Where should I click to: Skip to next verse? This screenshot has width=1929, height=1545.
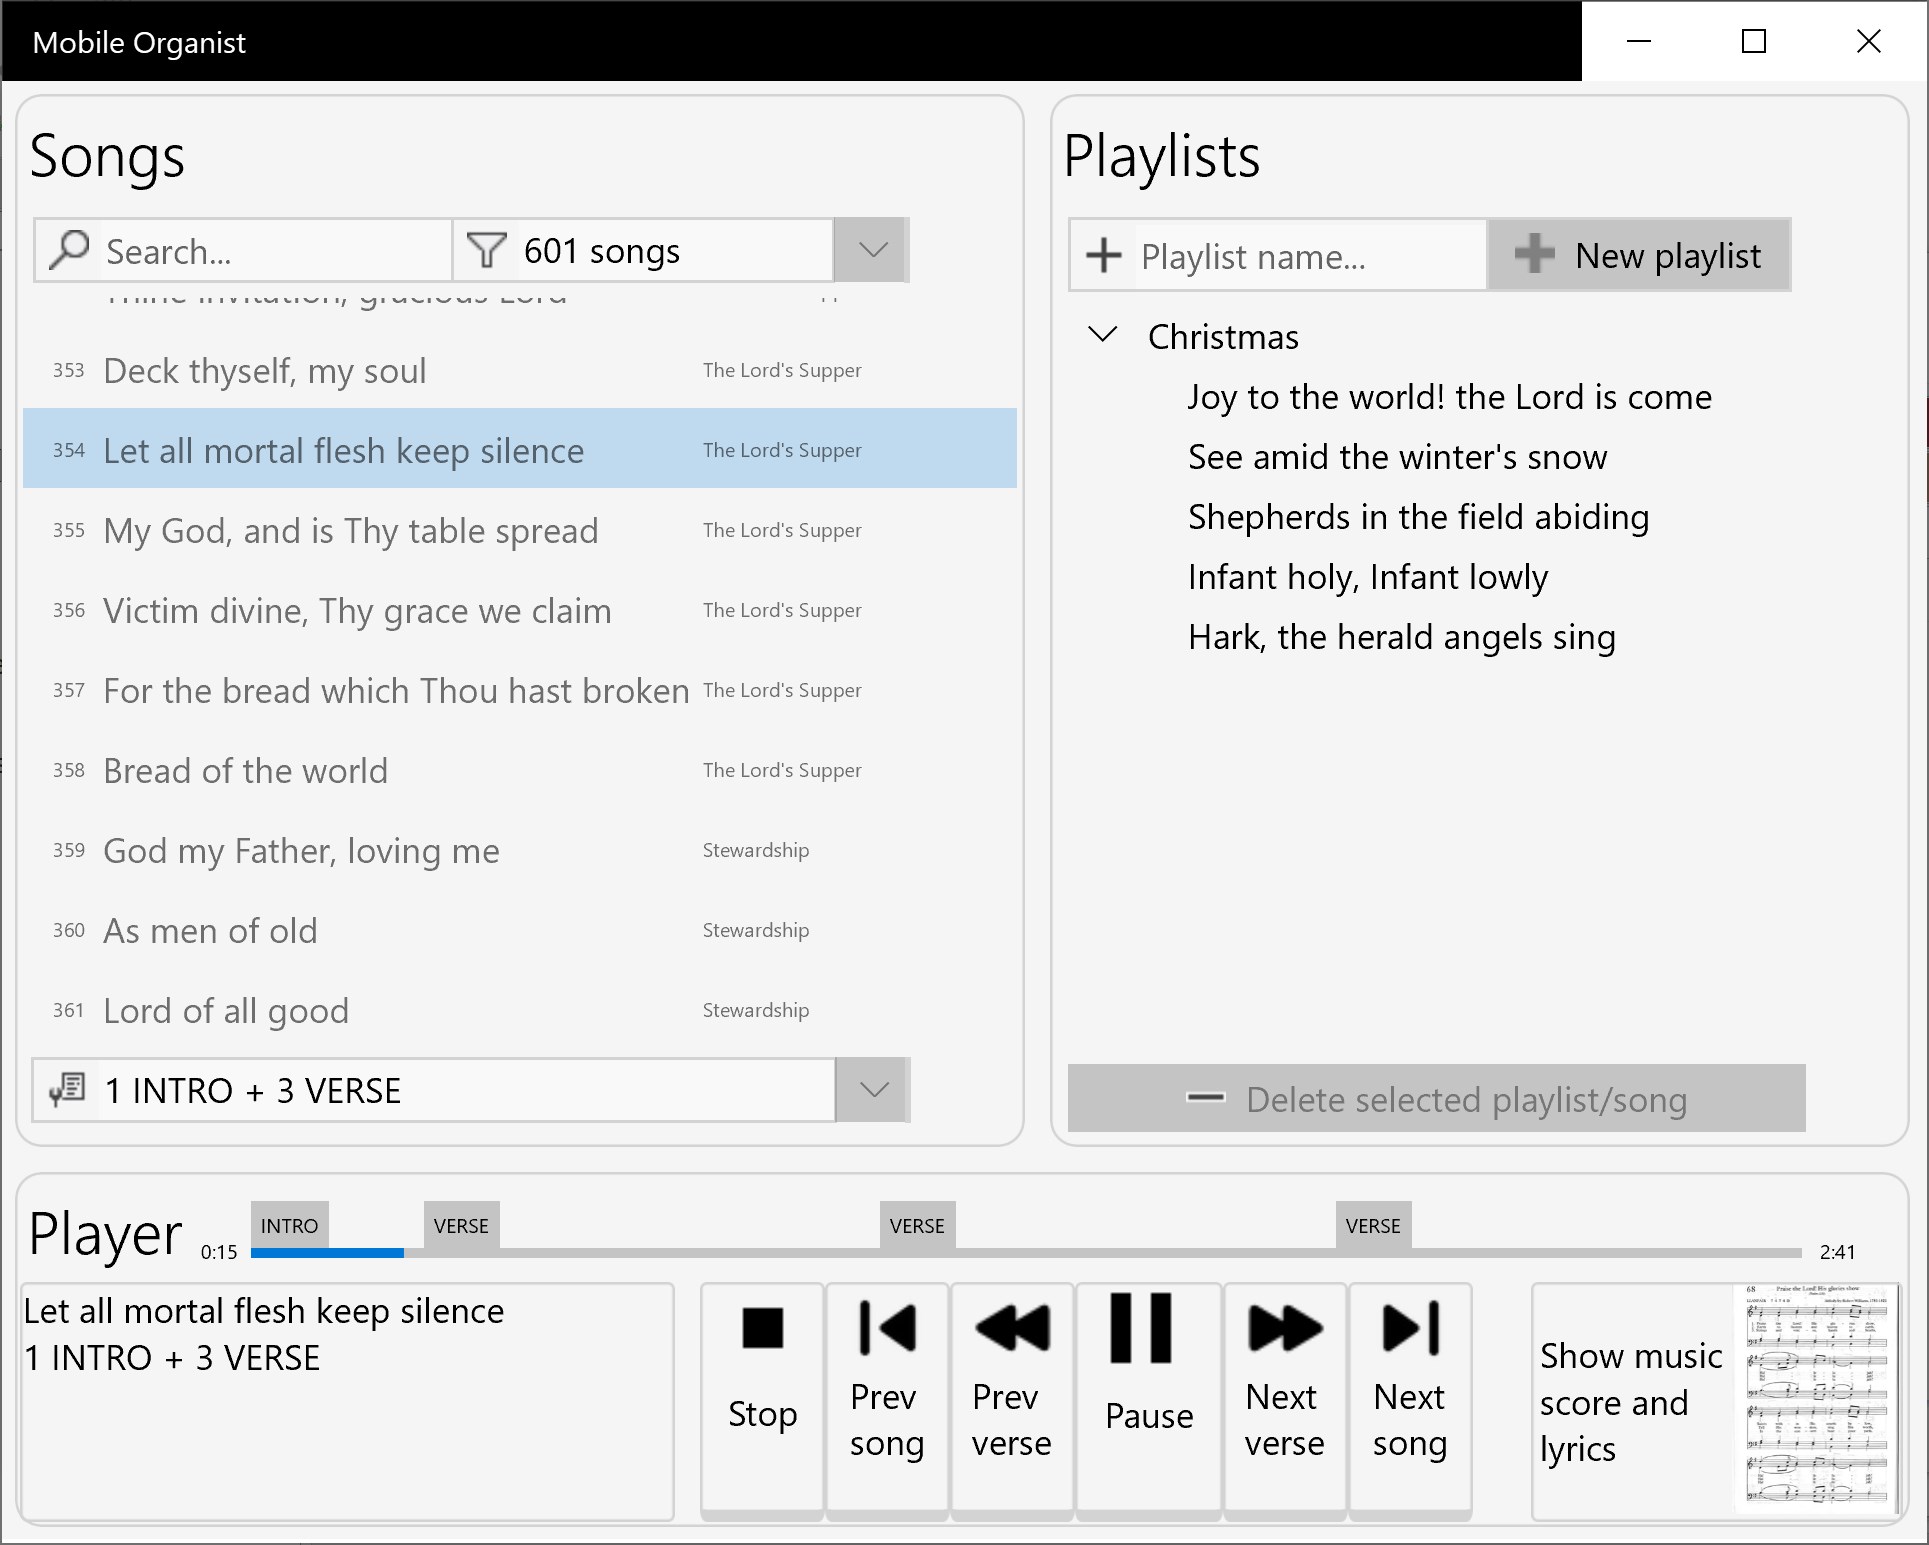(x=1285, y=1401)
